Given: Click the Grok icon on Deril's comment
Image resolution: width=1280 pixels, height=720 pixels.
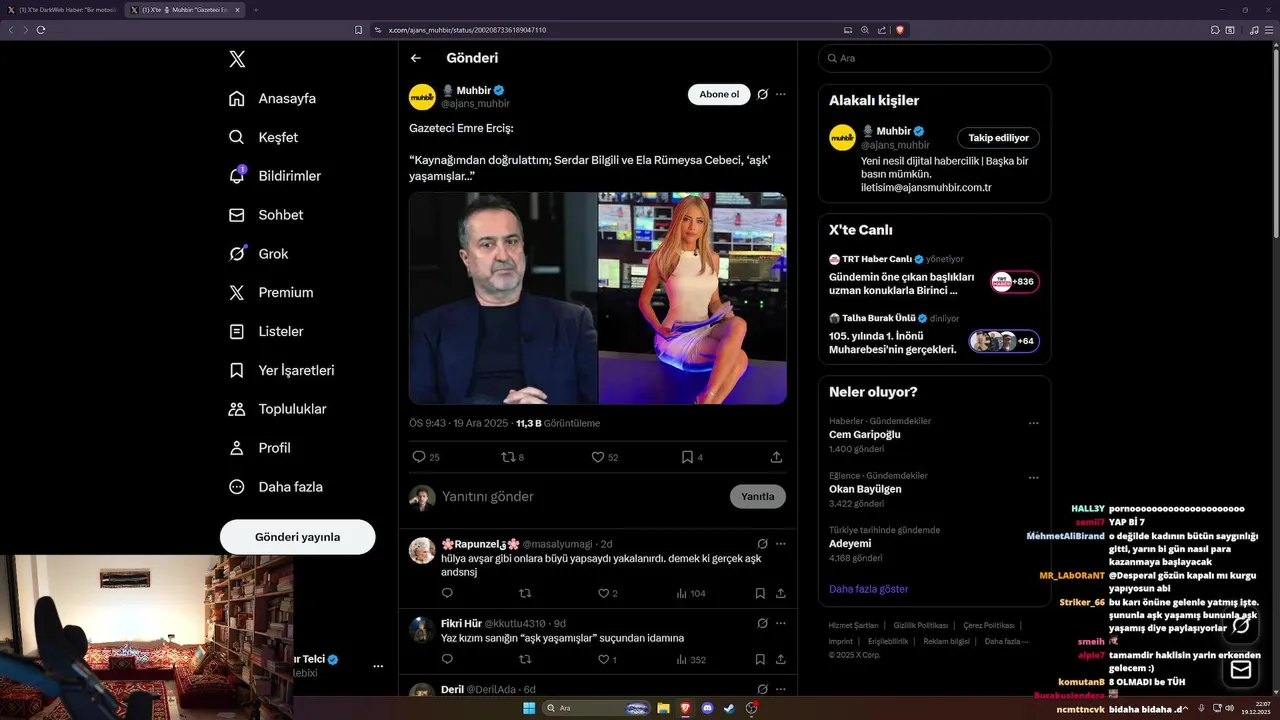Looking at the screenshot, I should pyautogui.click(x=762, y=689).
